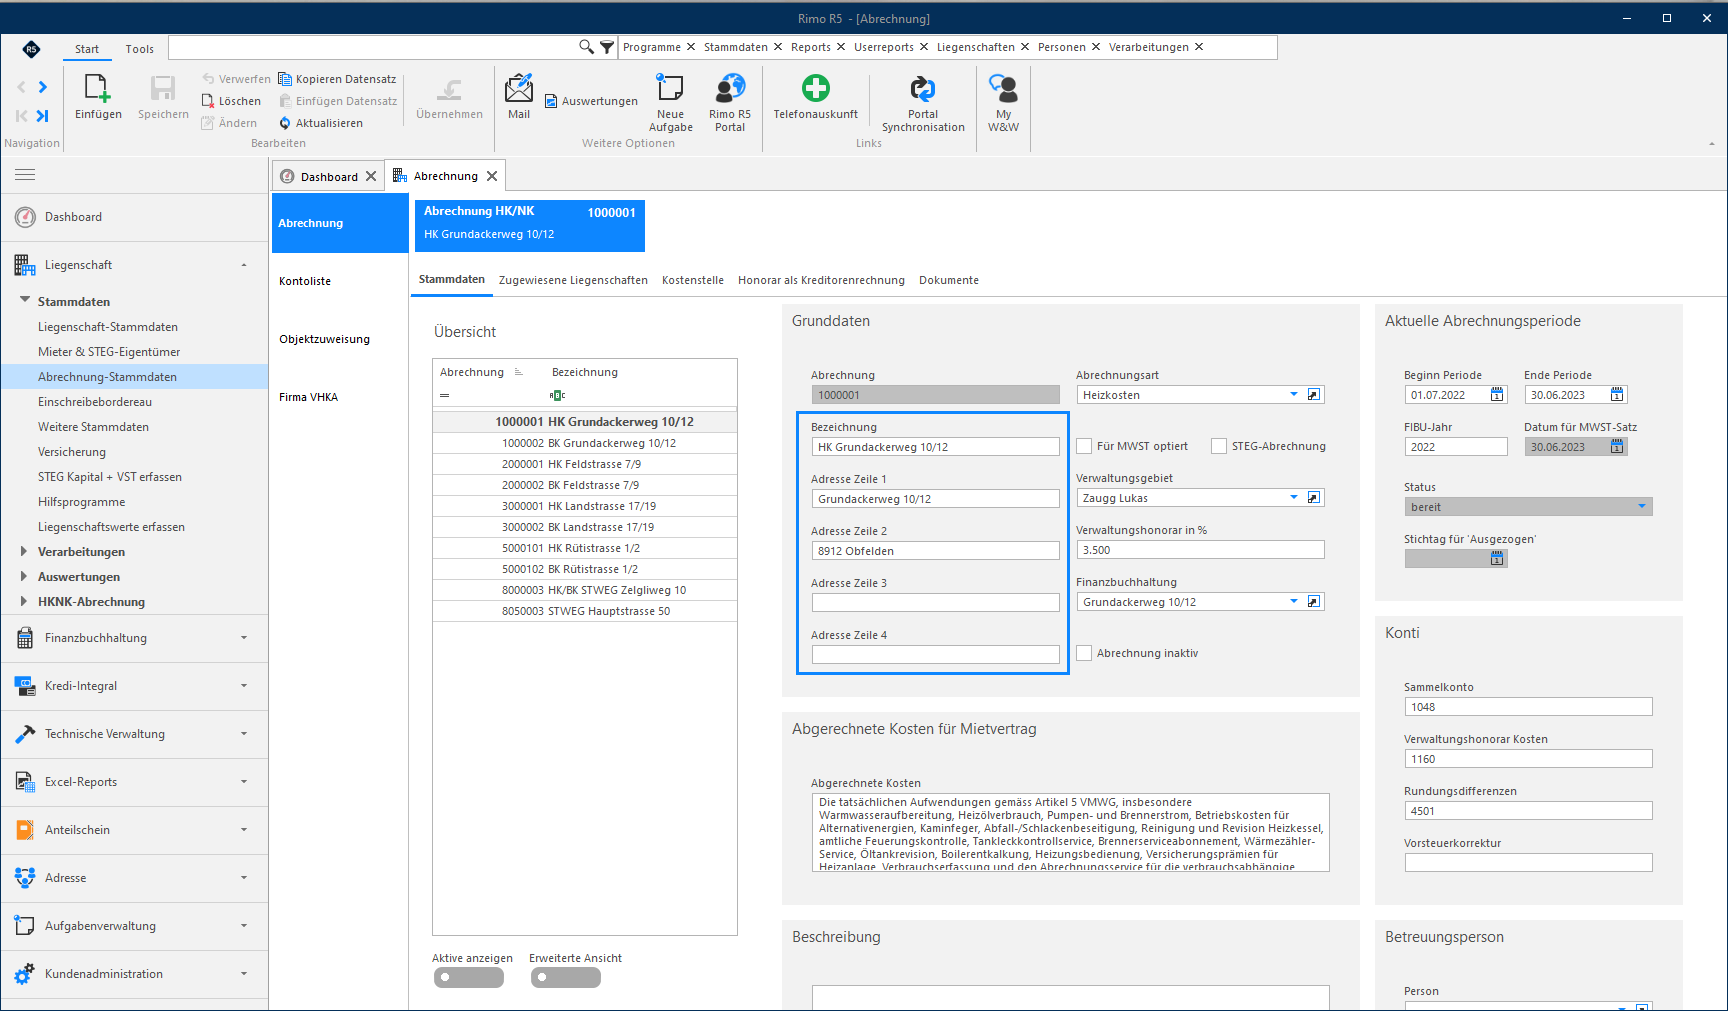1728x1011 pixels.
Task: Switch to Kostenstelle tab
Action: tap(693, 280)
